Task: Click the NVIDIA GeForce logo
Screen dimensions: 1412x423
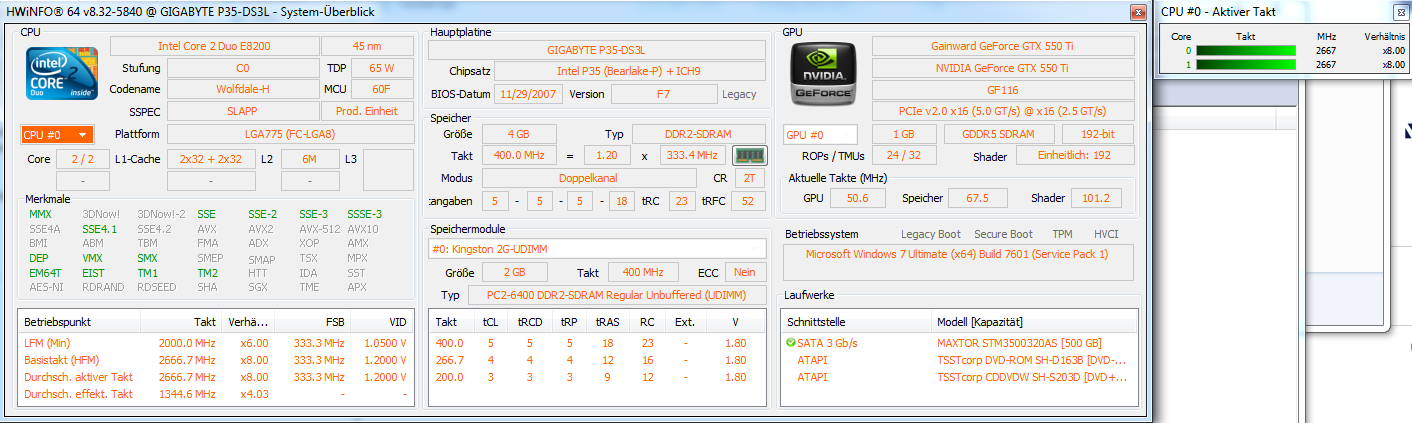Action: (824, 72)
